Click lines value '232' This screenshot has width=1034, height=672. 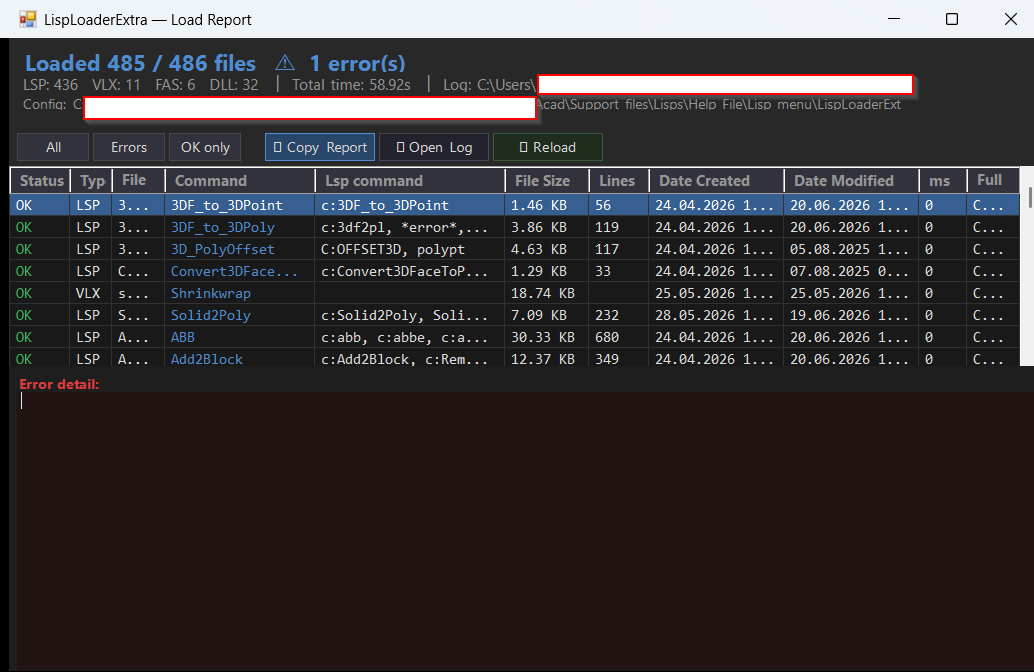tap(607, 315)
